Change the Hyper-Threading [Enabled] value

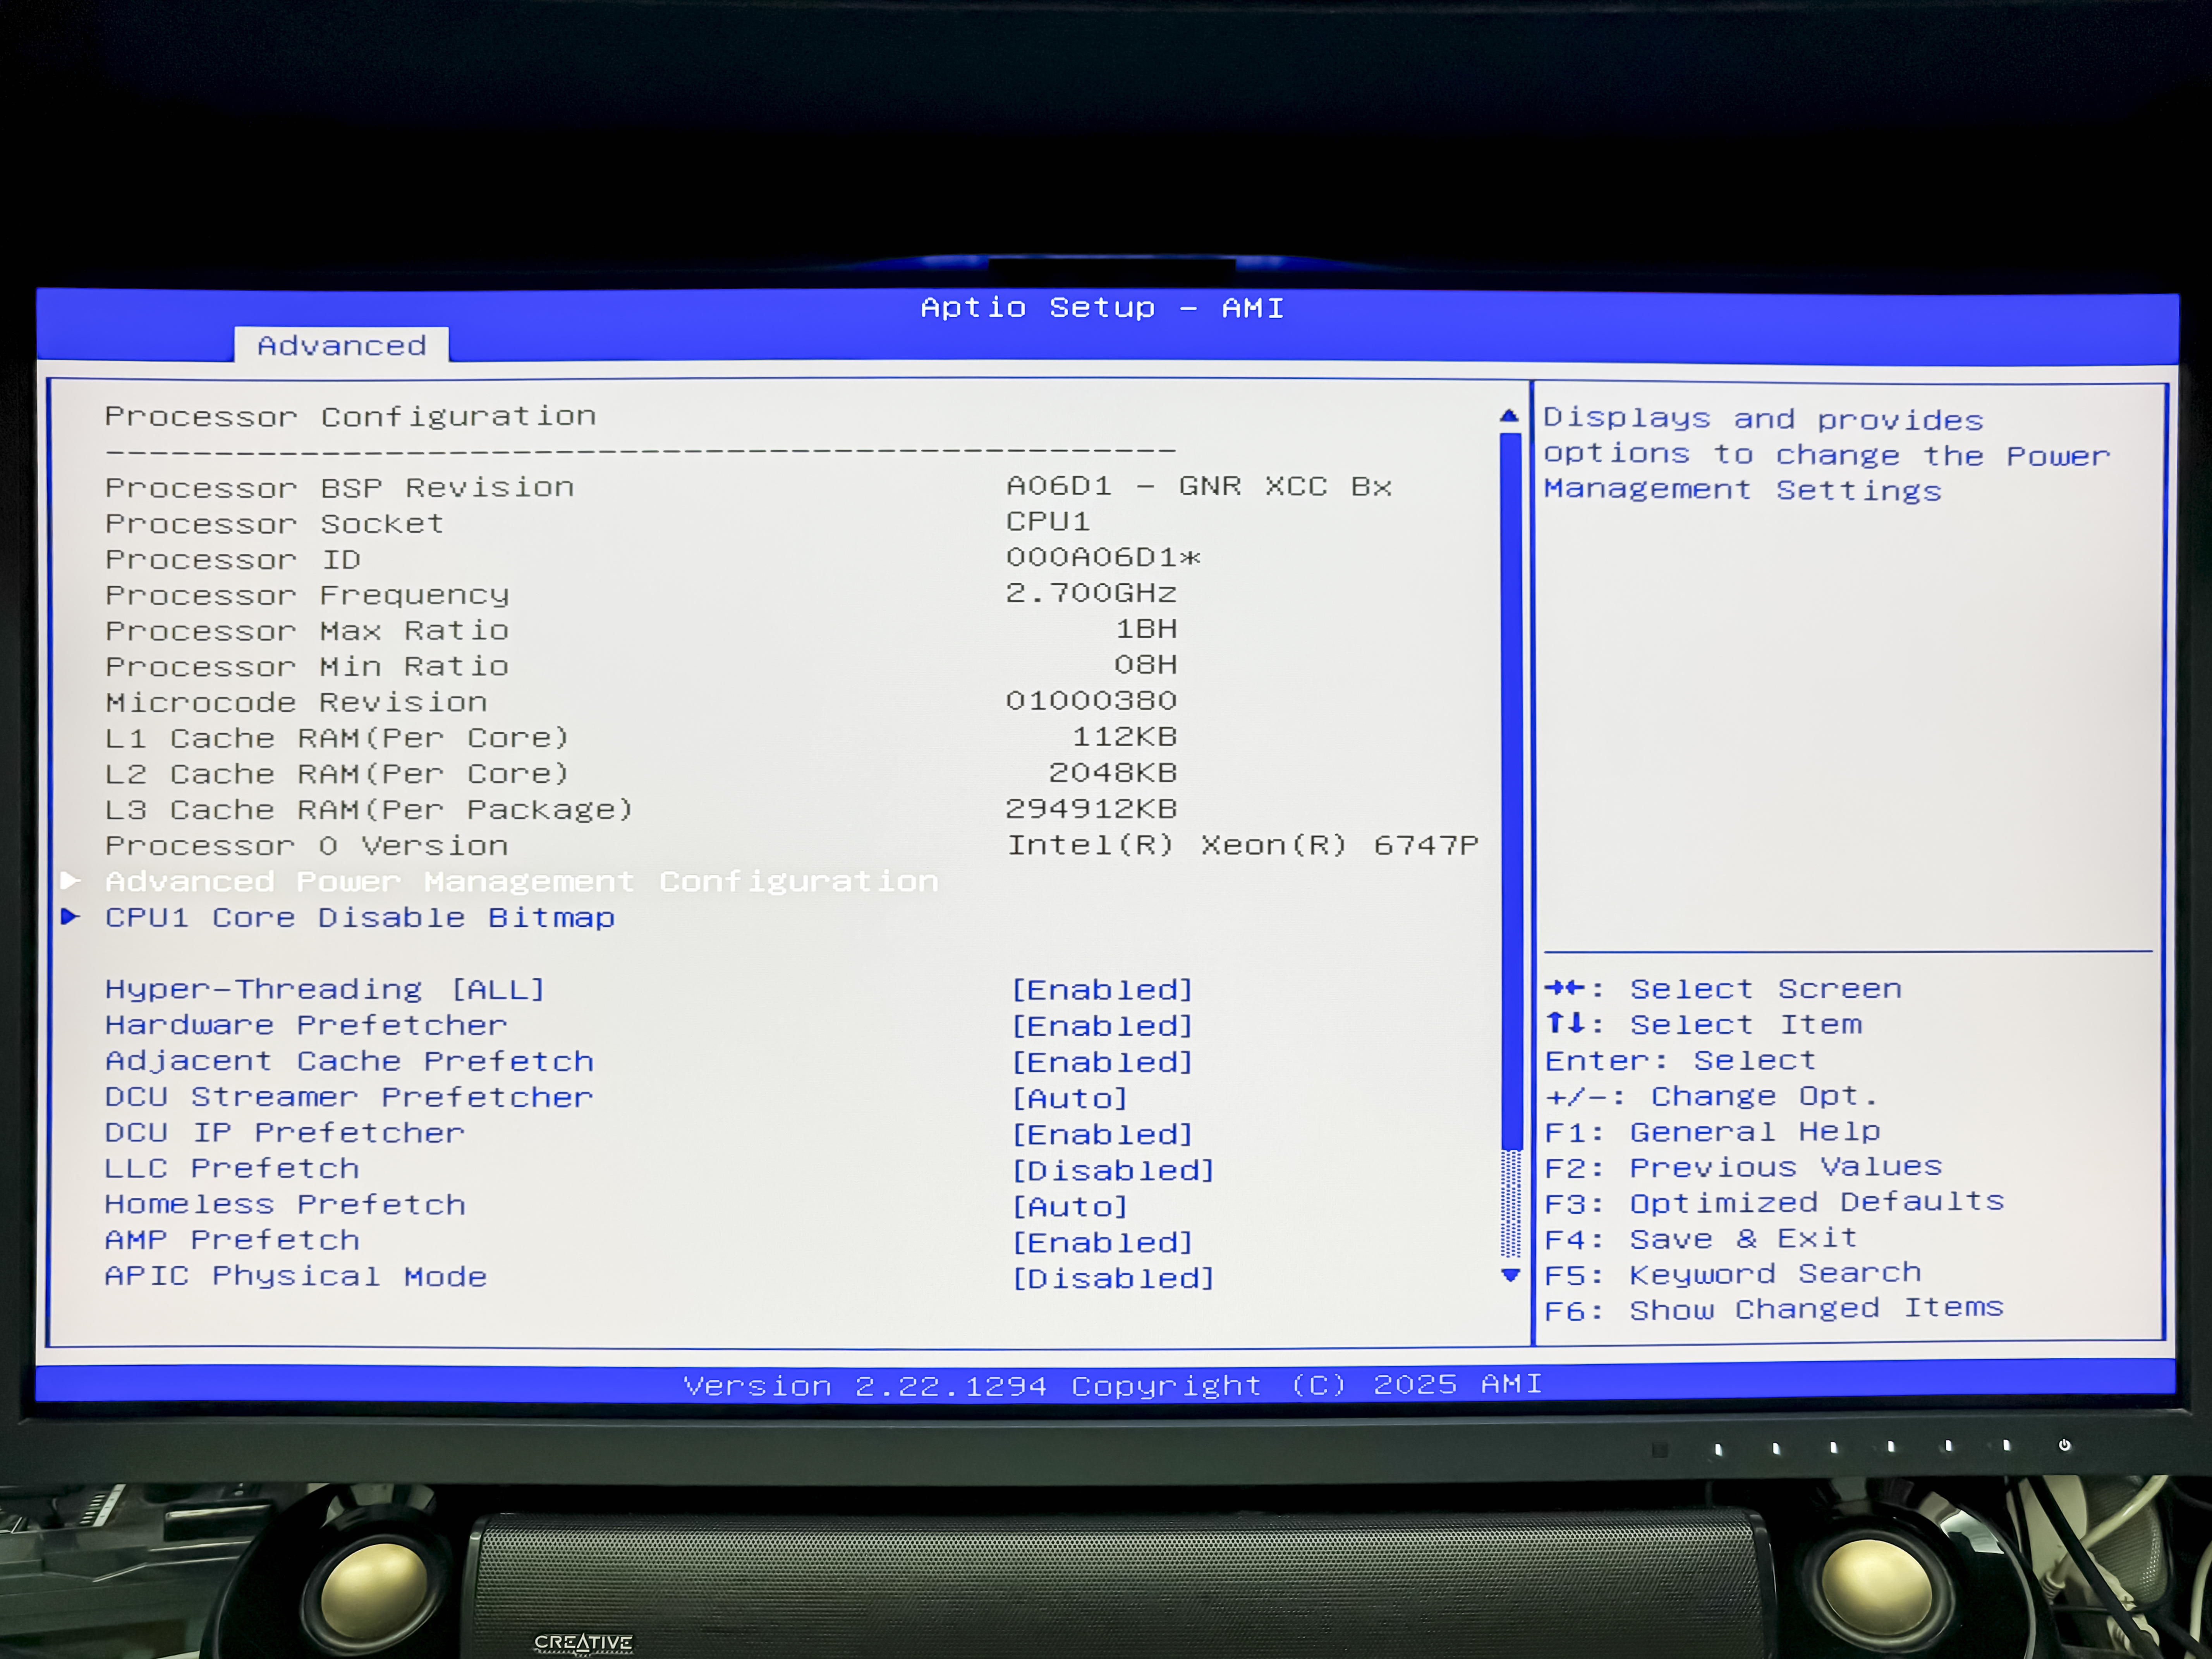click(x=1103, y=990)
